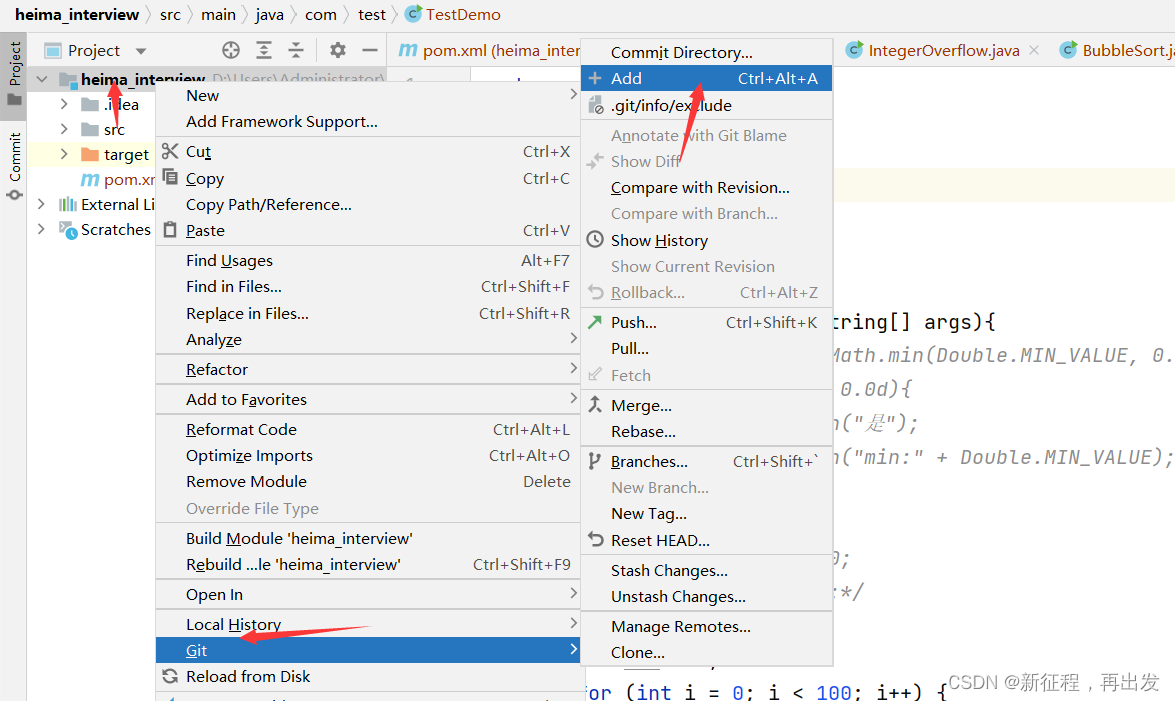Screen dimensions: 1175x701
Task: Select the pom.xml file in tree
Action: tap(118, 179)
